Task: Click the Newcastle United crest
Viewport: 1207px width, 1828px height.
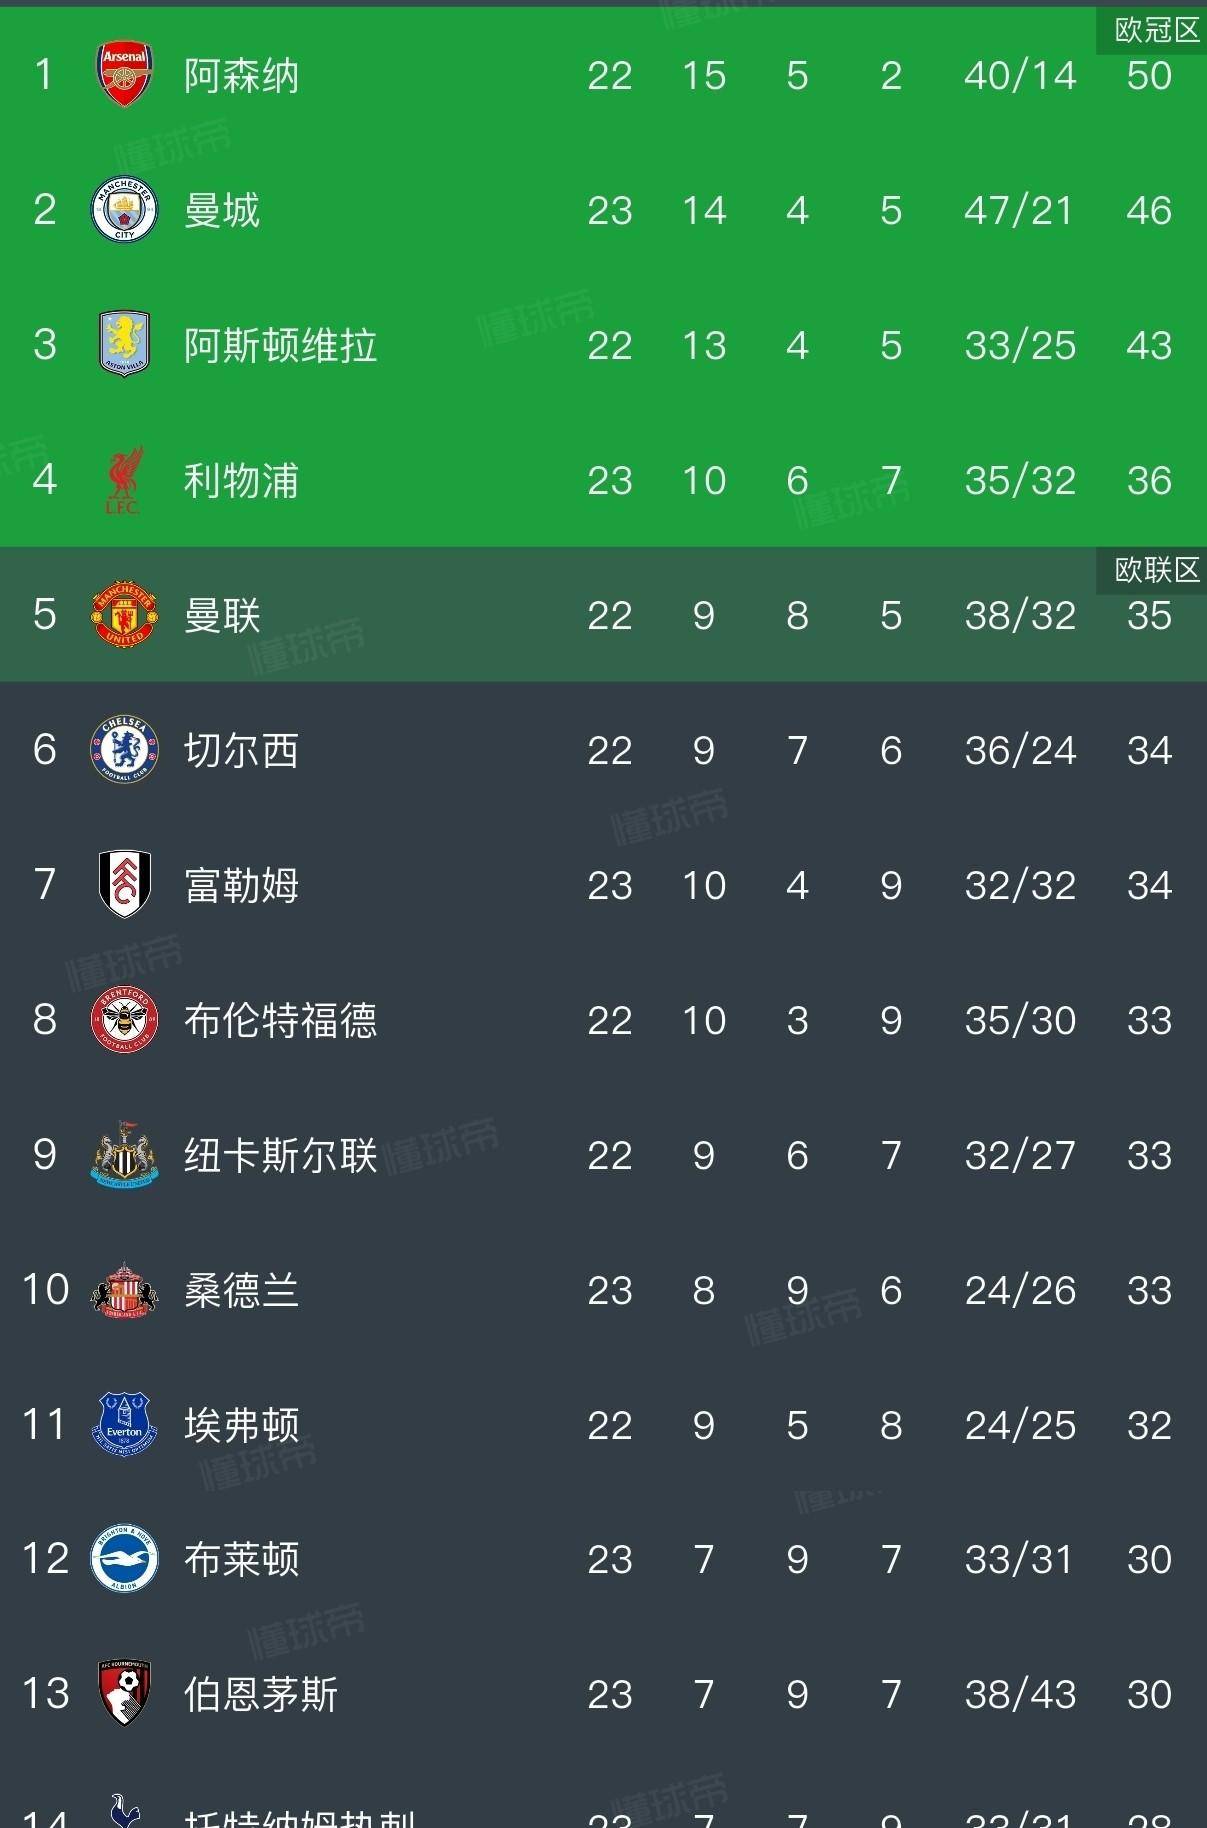Action: [x=122, y=1156]
